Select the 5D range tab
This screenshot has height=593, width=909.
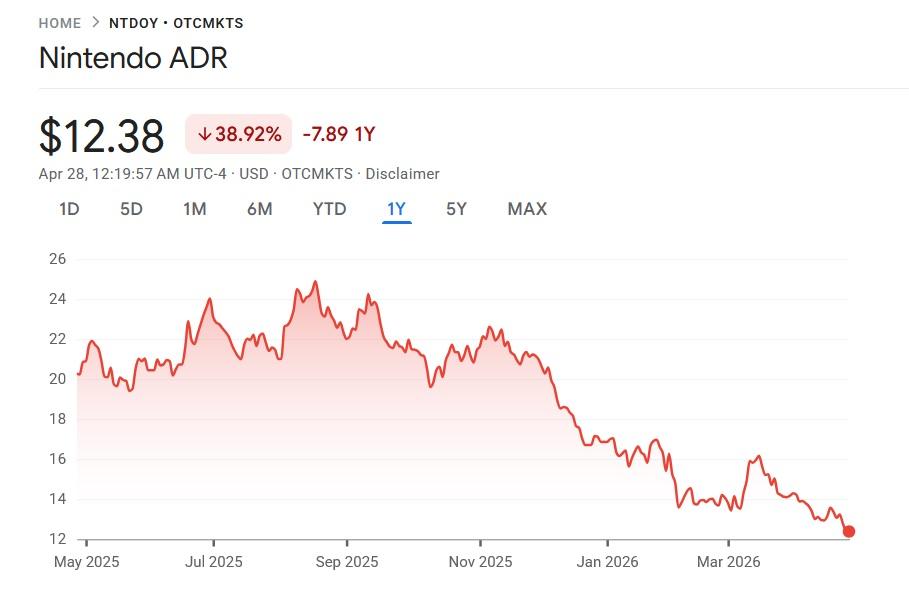point(131,209)
